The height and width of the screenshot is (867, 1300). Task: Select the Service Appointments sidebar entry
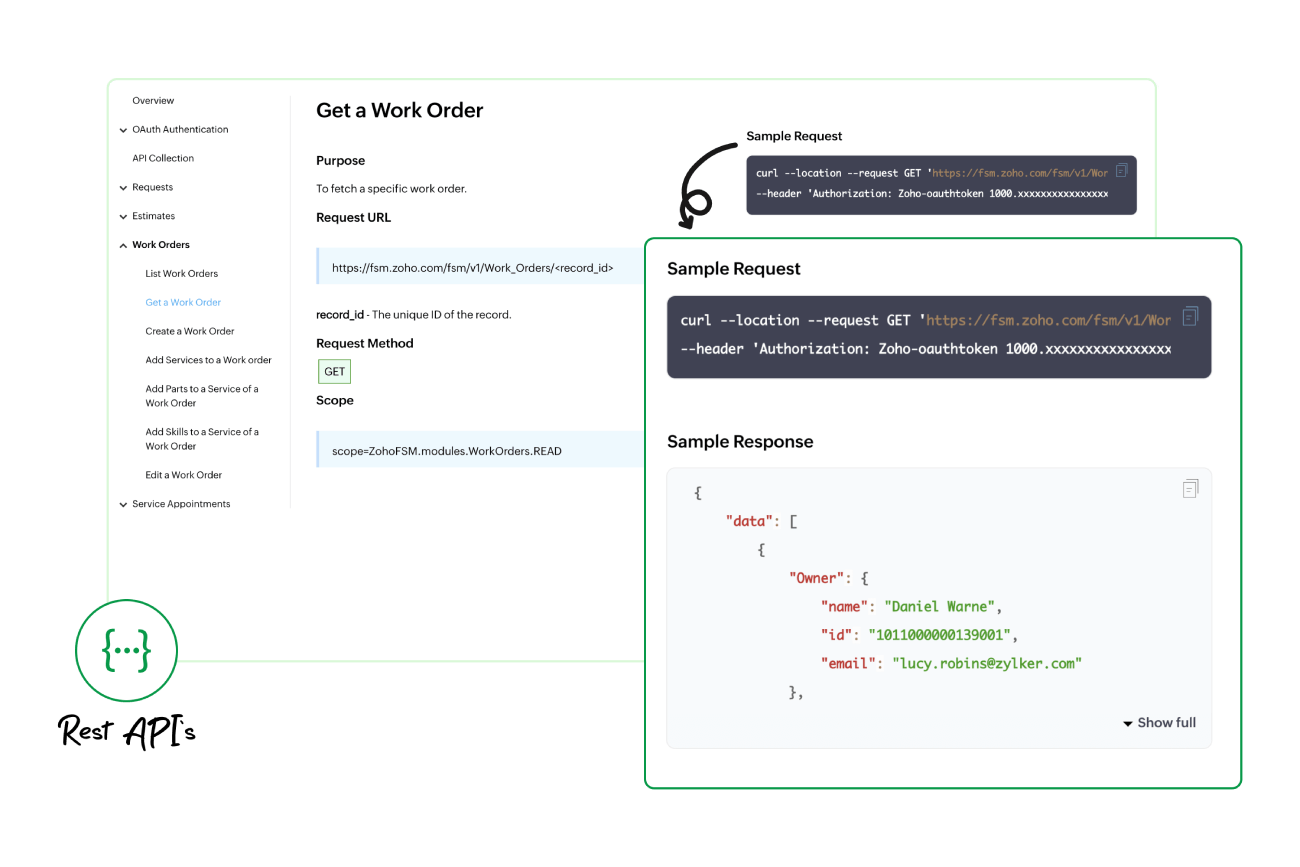[181, 505]
